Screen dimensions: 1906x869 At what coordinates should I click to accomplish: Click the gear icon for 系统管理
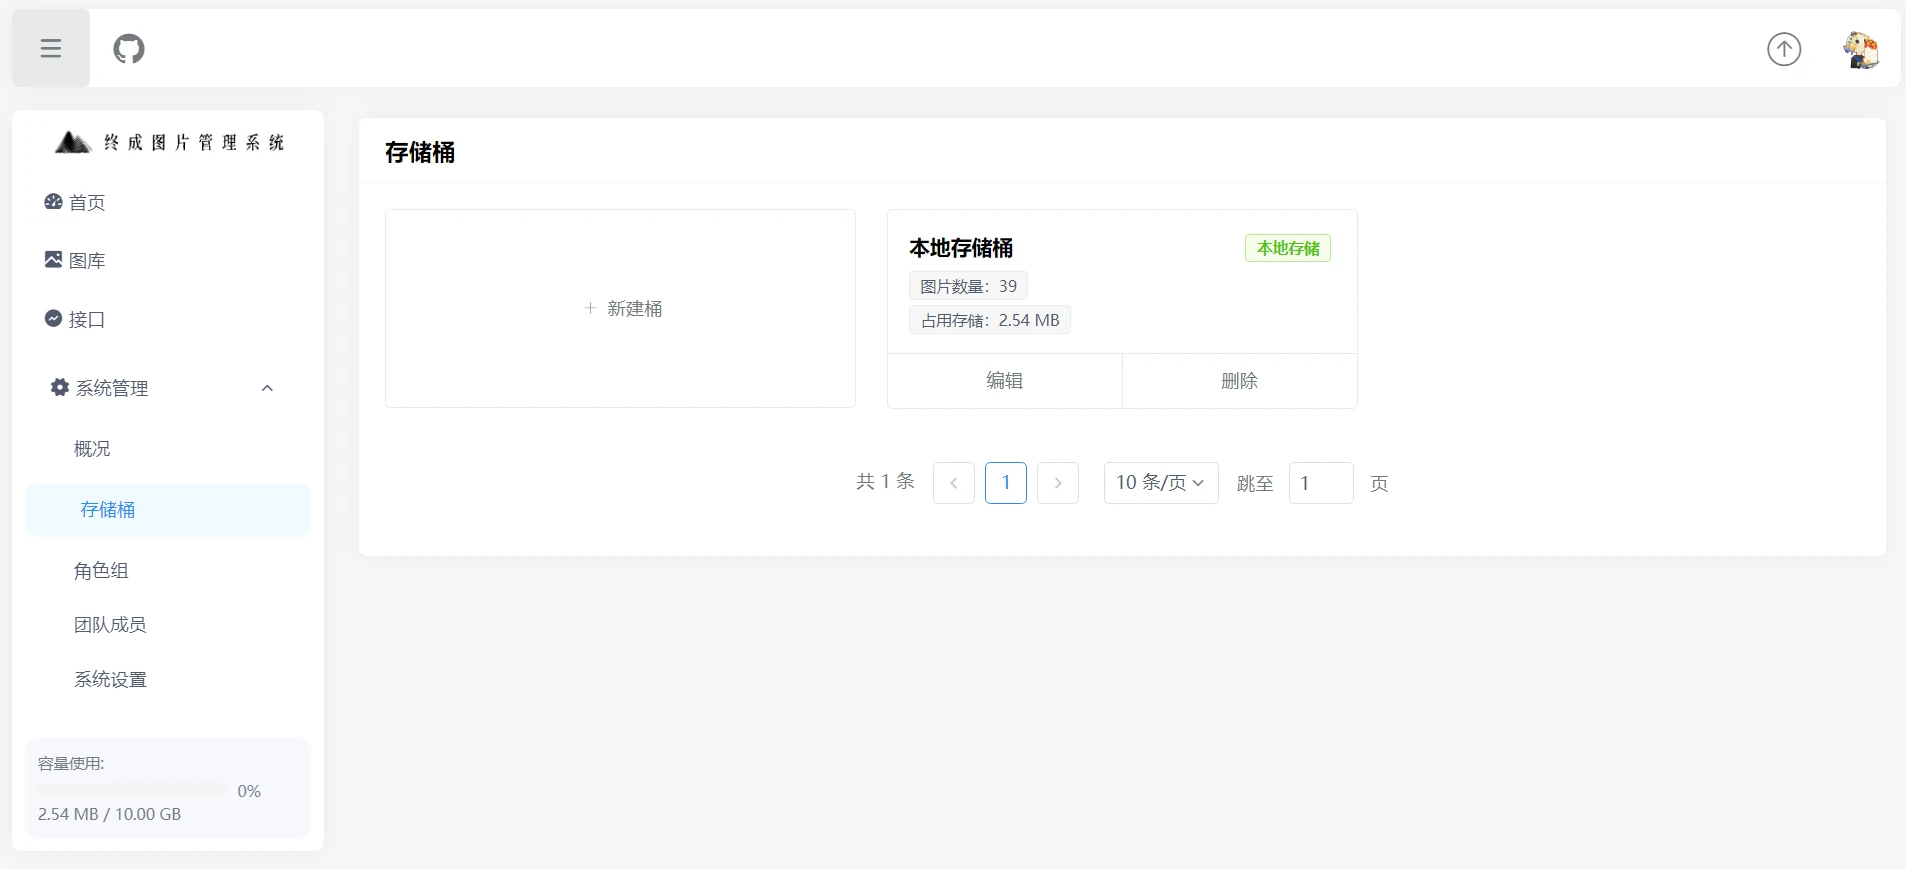click(60, 387)
